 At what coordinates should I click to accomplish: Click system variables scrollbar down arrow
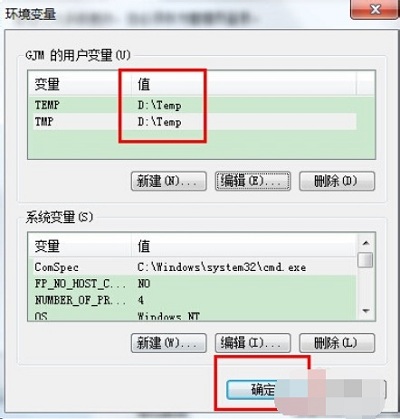click(366, 311)
